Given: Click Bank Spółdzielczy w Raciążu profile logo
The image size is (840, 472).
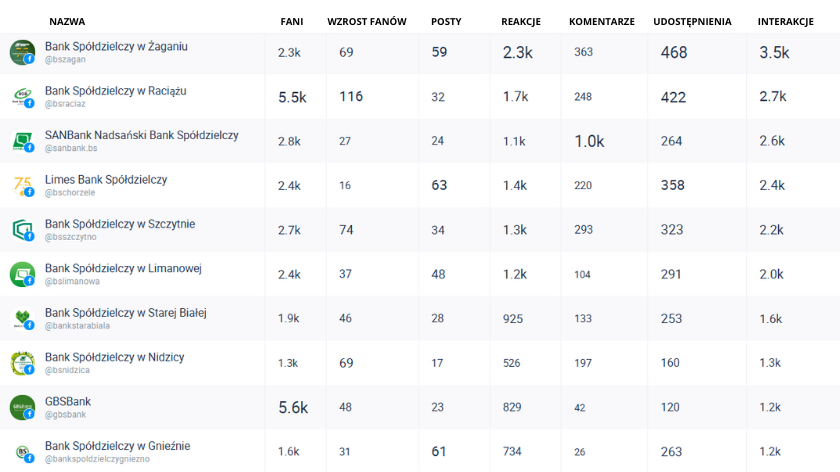Looking at the screenshot, I should pos(22,96).
